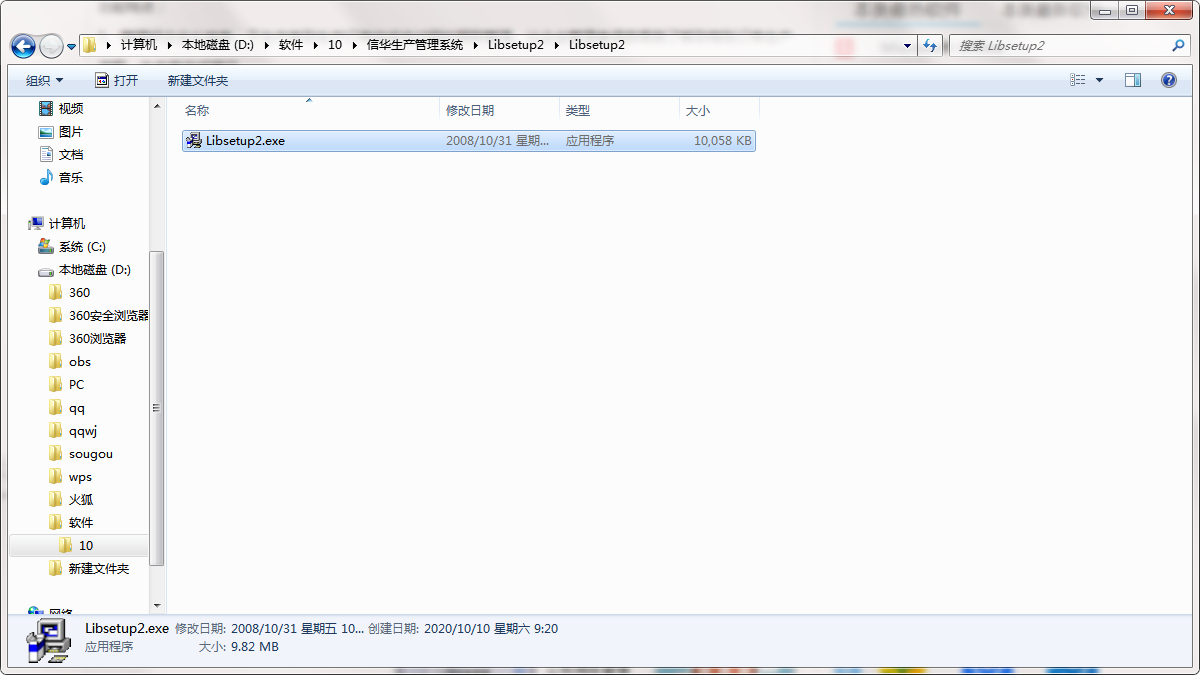Click the 系统 (C:) drive icon
Viewport: 1200px width, 675px height.
click(46, 246)
